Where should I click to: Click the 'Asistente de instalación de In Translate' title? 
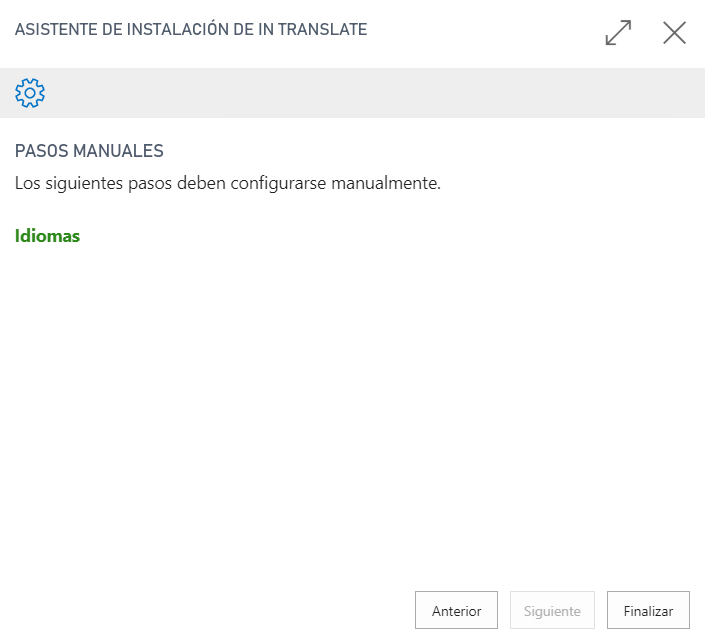coord(191,30)
